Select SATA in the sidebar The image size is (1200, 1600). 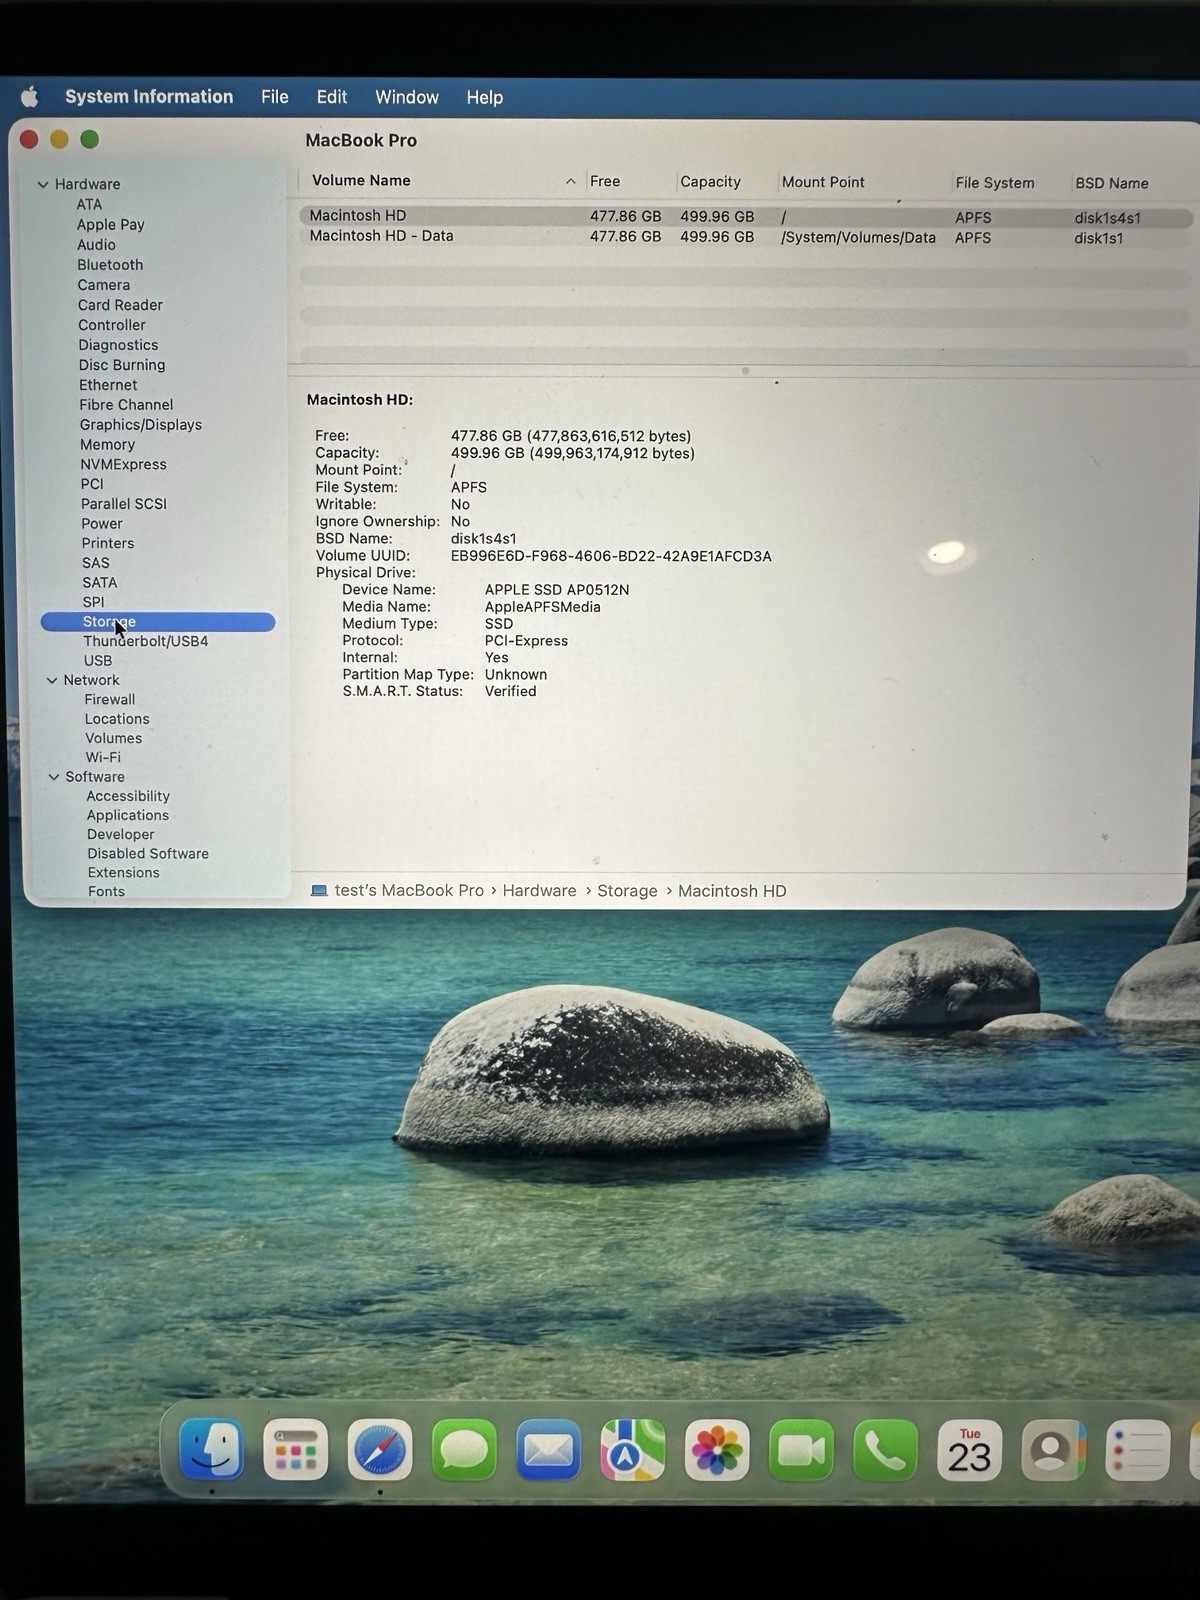(x=100, y=582)
